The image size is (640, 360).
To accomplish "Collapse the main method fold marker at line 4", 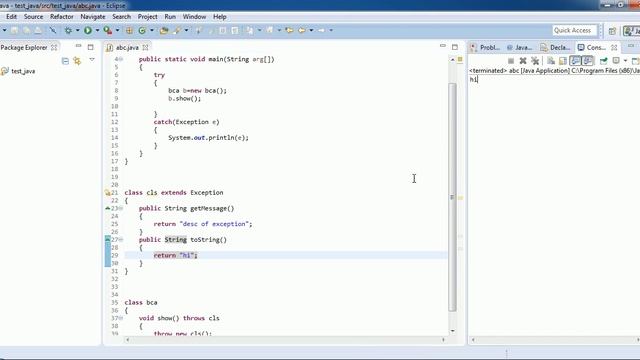I will (121, 59).
